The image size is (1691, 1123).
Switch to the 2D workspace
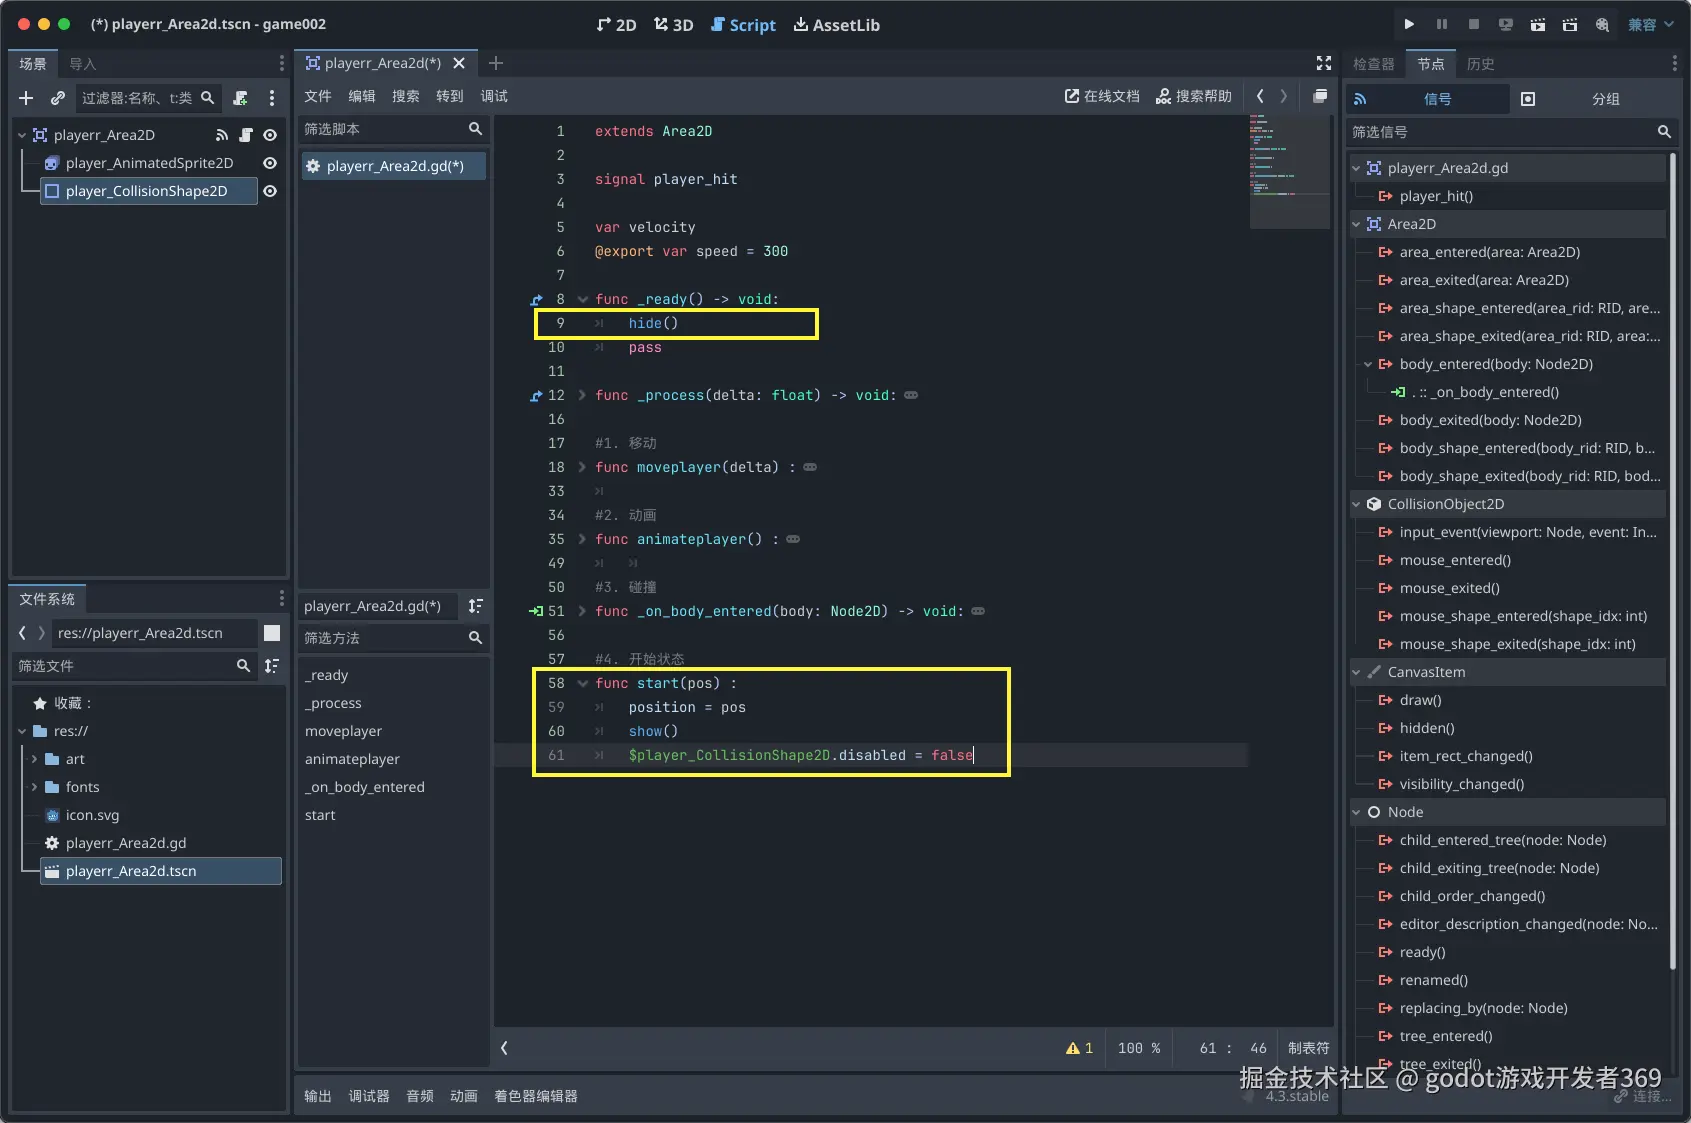pyautogui.click(x=616, y=25)
